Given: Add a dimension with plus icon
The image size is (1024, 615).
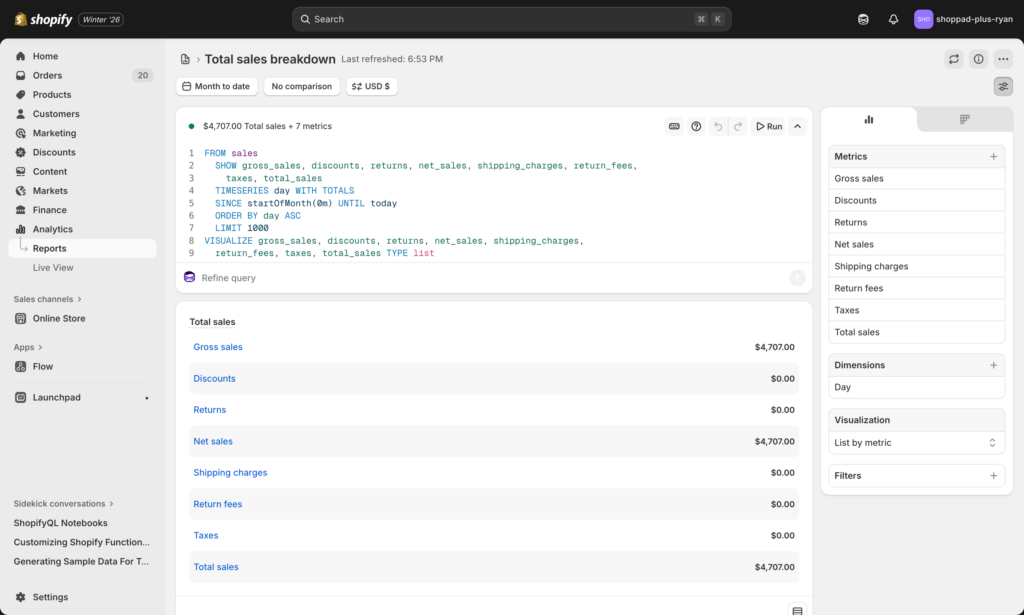Looking at the screenshot, I should click(993, 366).
